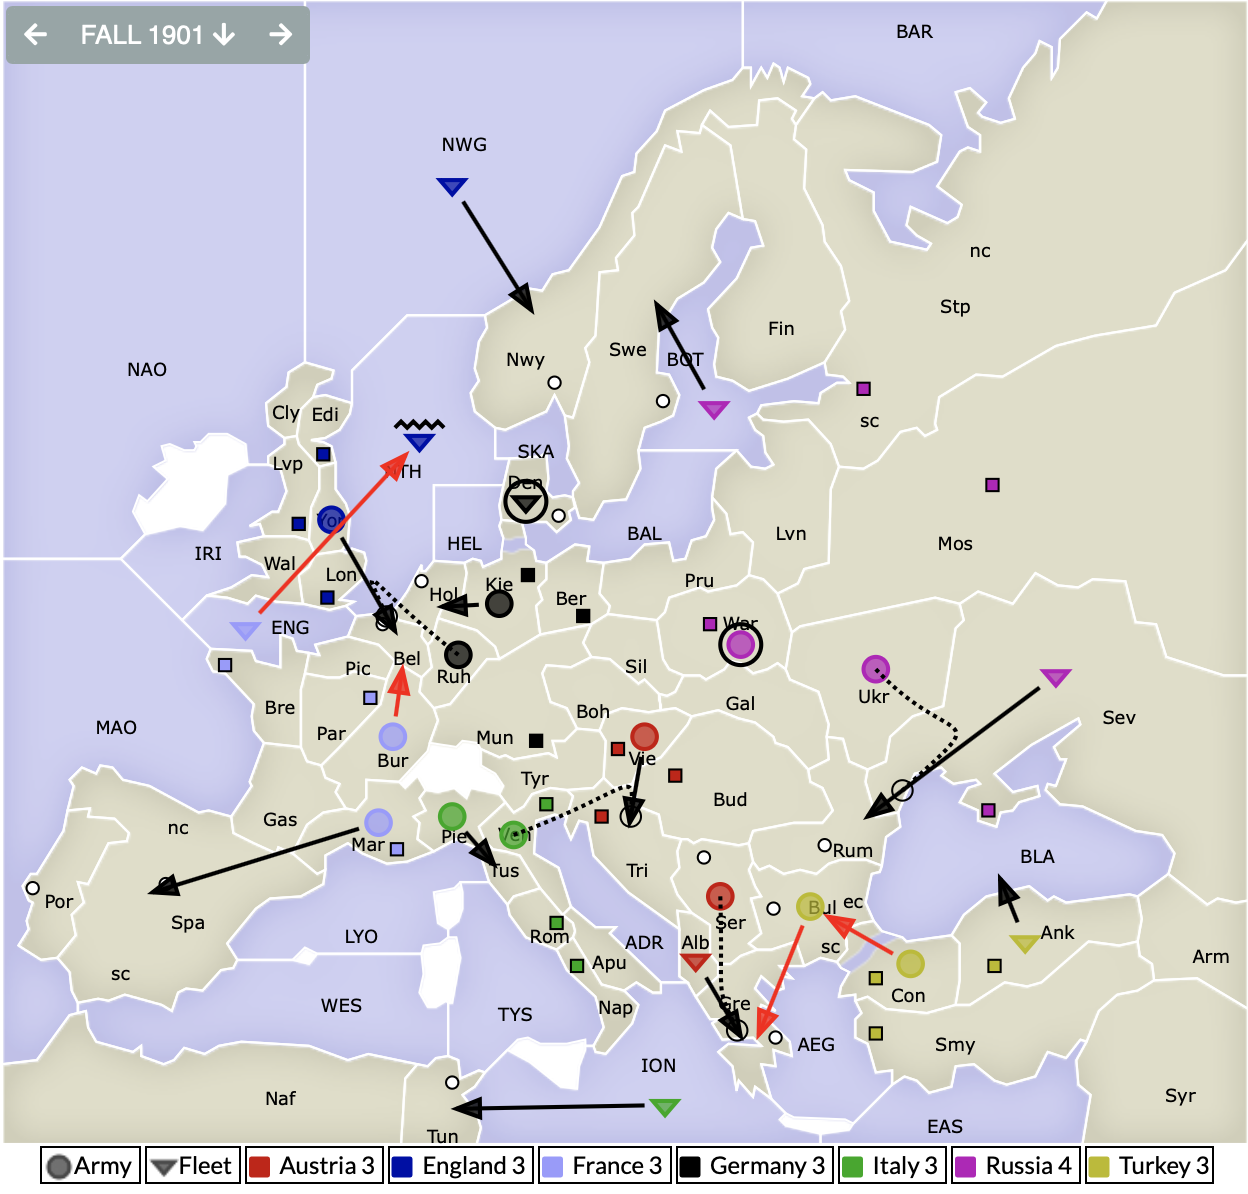Image resolution: width=1248 pixels, height=1194 pixels.
Task: Select the English fleet in NTH
Action: point(419,442)
